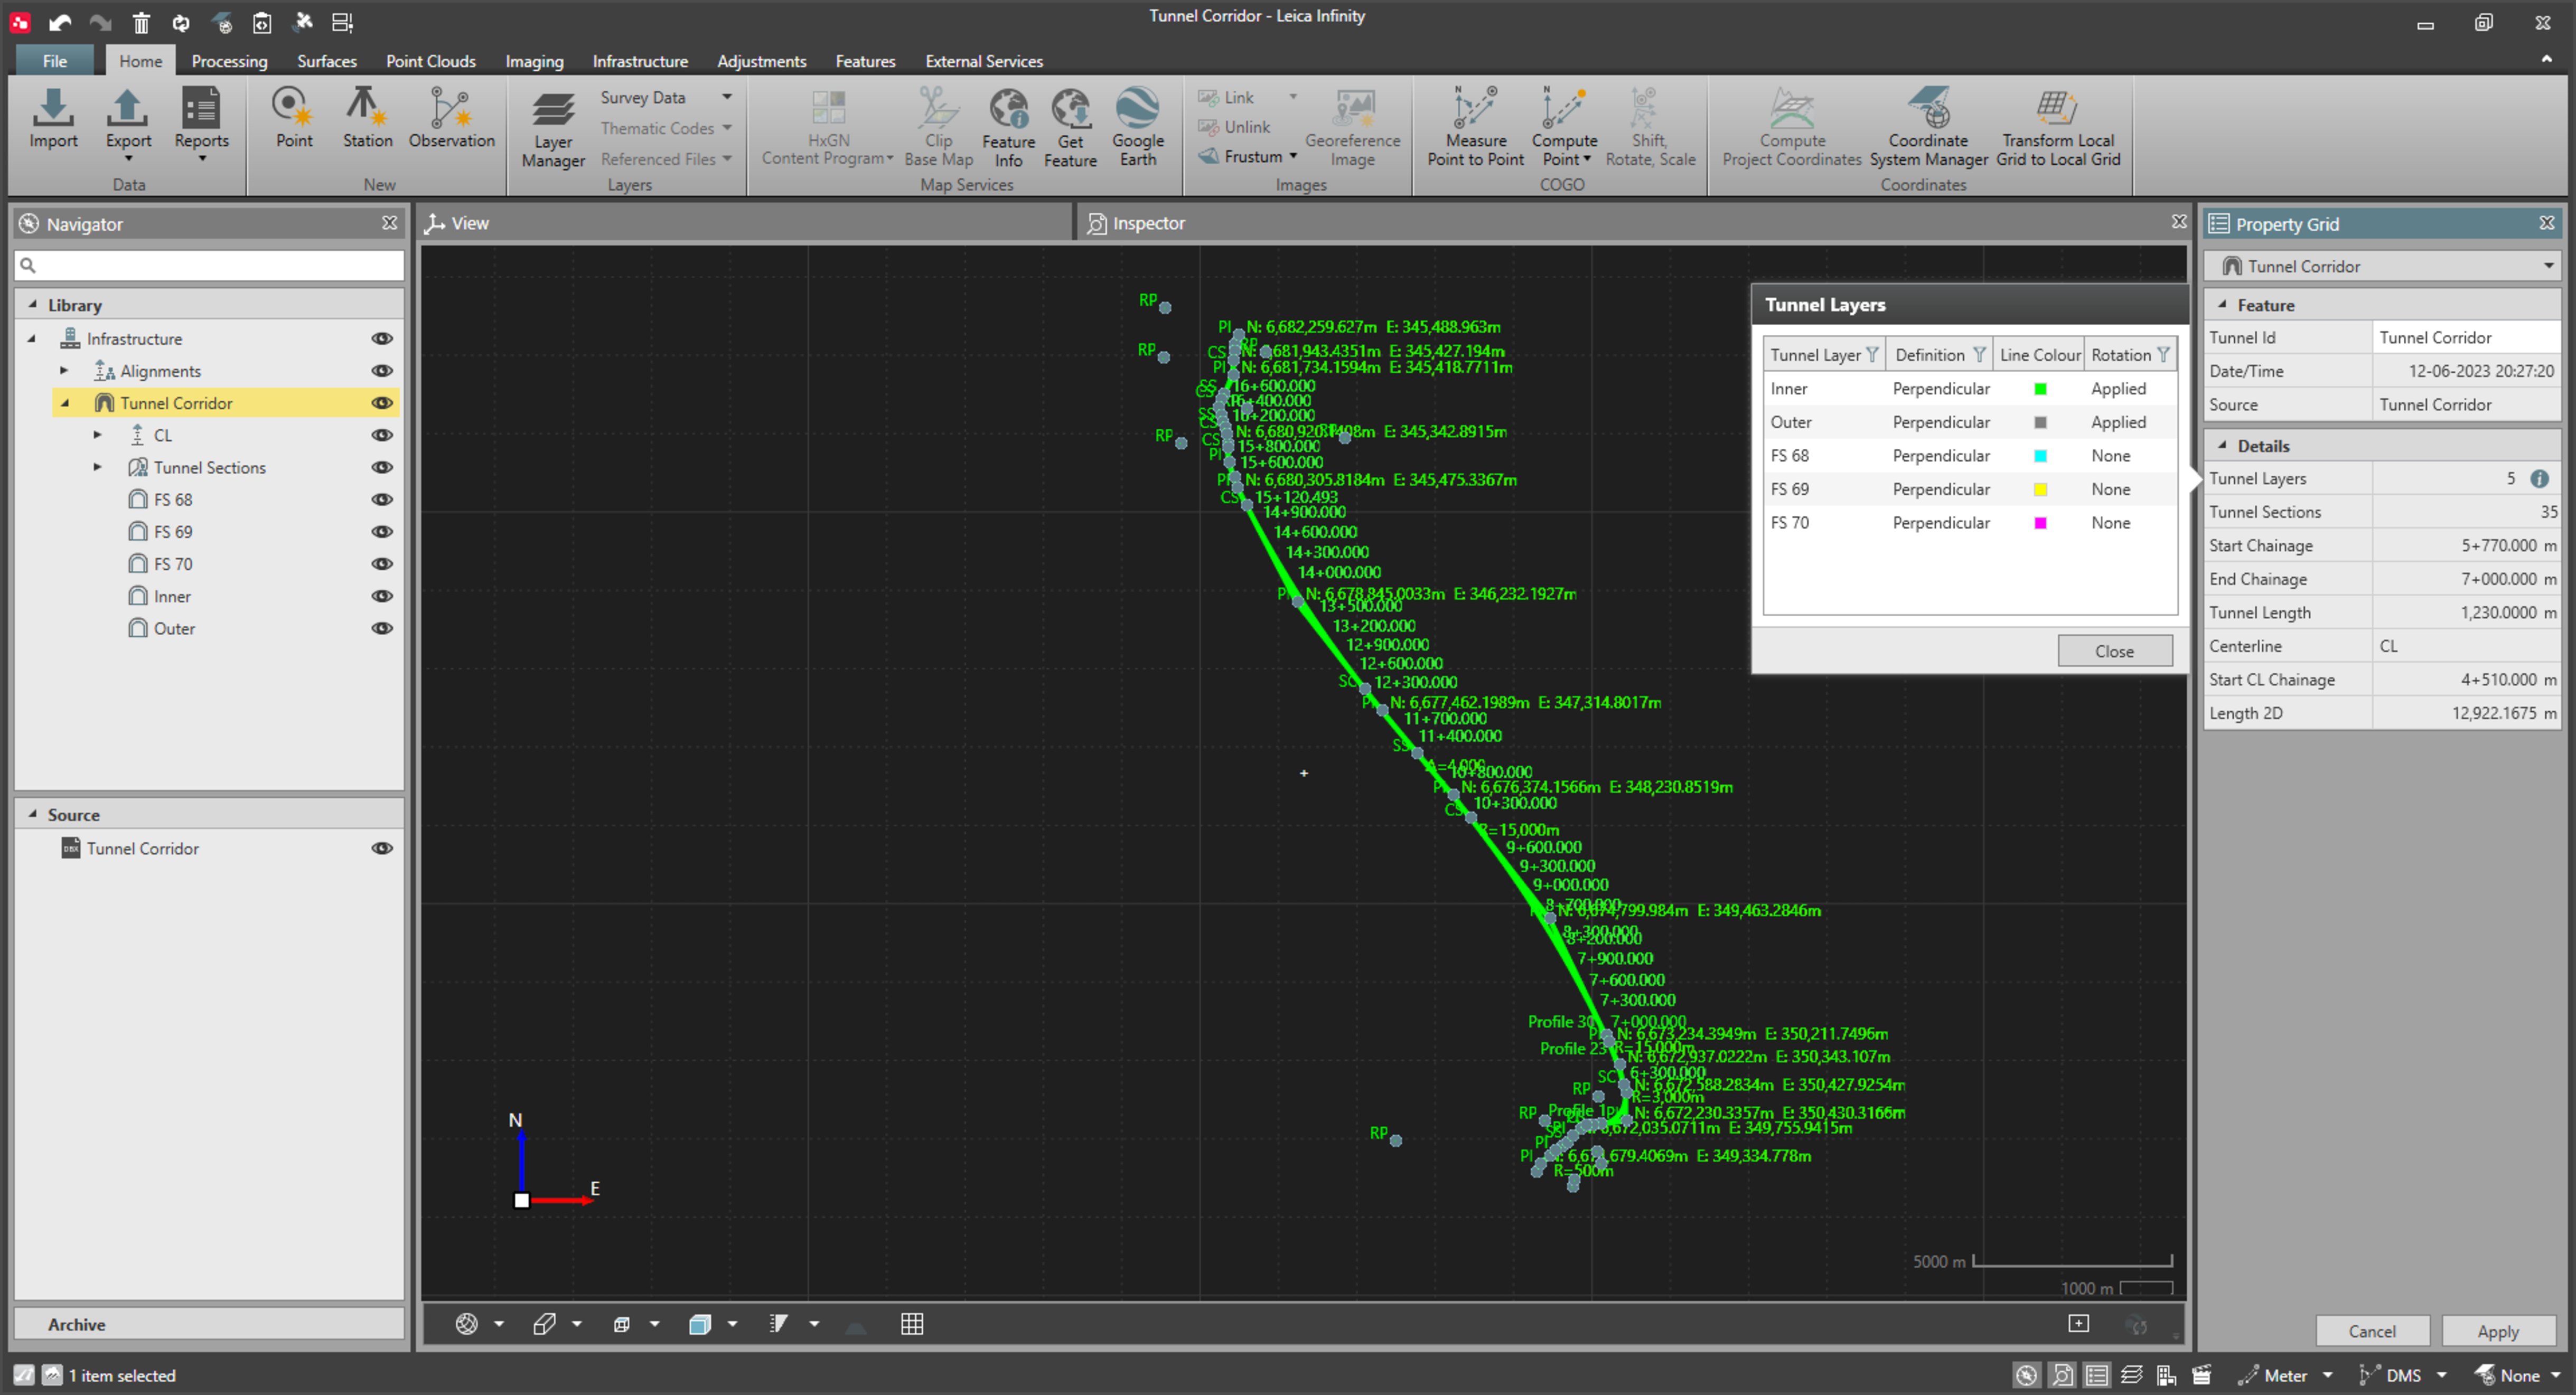Click the Link images tool
Image resolution: width=2576 pixels, height=1395 pixels.
1226,97
